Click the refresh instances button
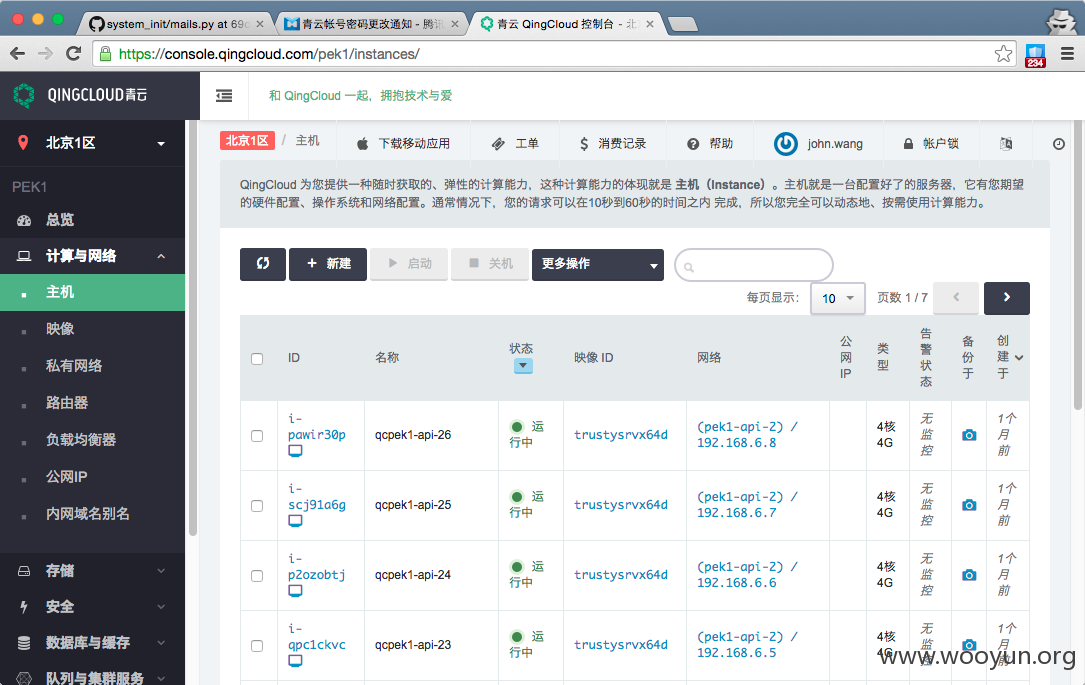1085x685 pixels. tap(263, 264)
